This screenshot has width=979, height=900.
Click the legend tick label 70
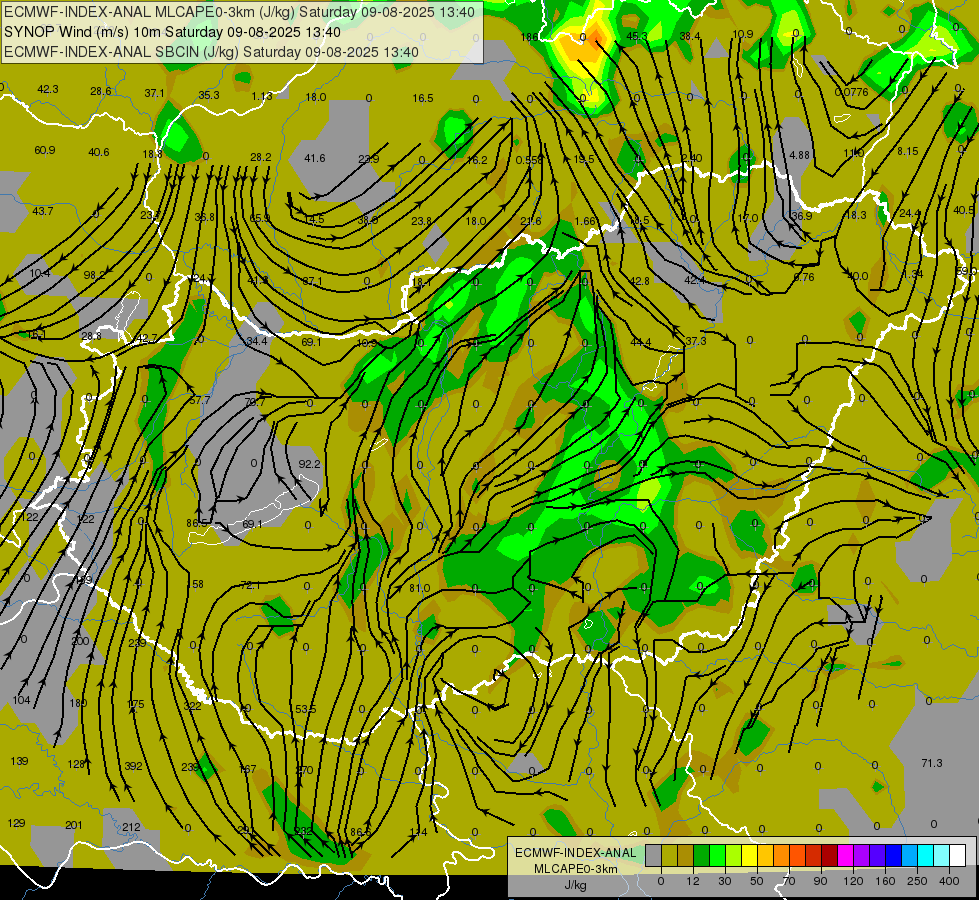(789, 881)
